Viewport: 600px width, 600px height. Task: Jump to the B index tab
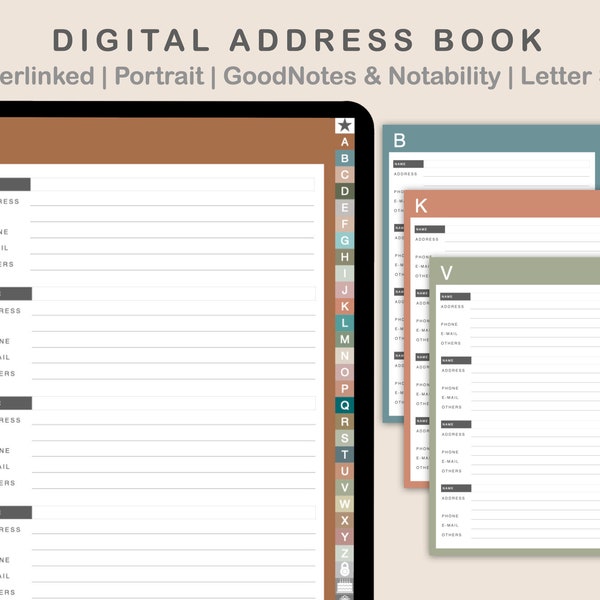pyautogui.click(x=344, y=158)
